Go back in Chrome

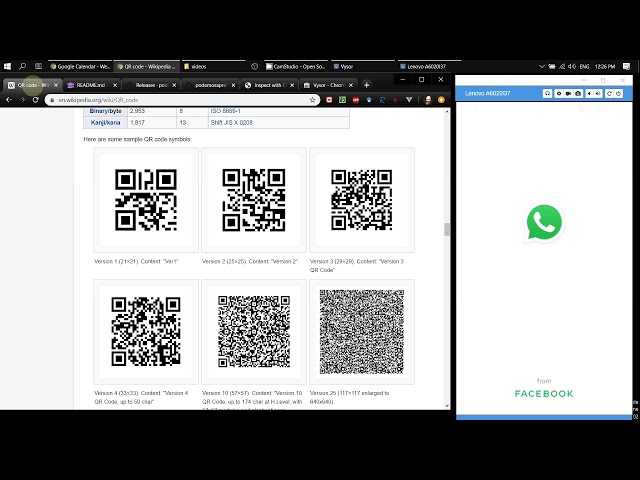pos(9,100)
